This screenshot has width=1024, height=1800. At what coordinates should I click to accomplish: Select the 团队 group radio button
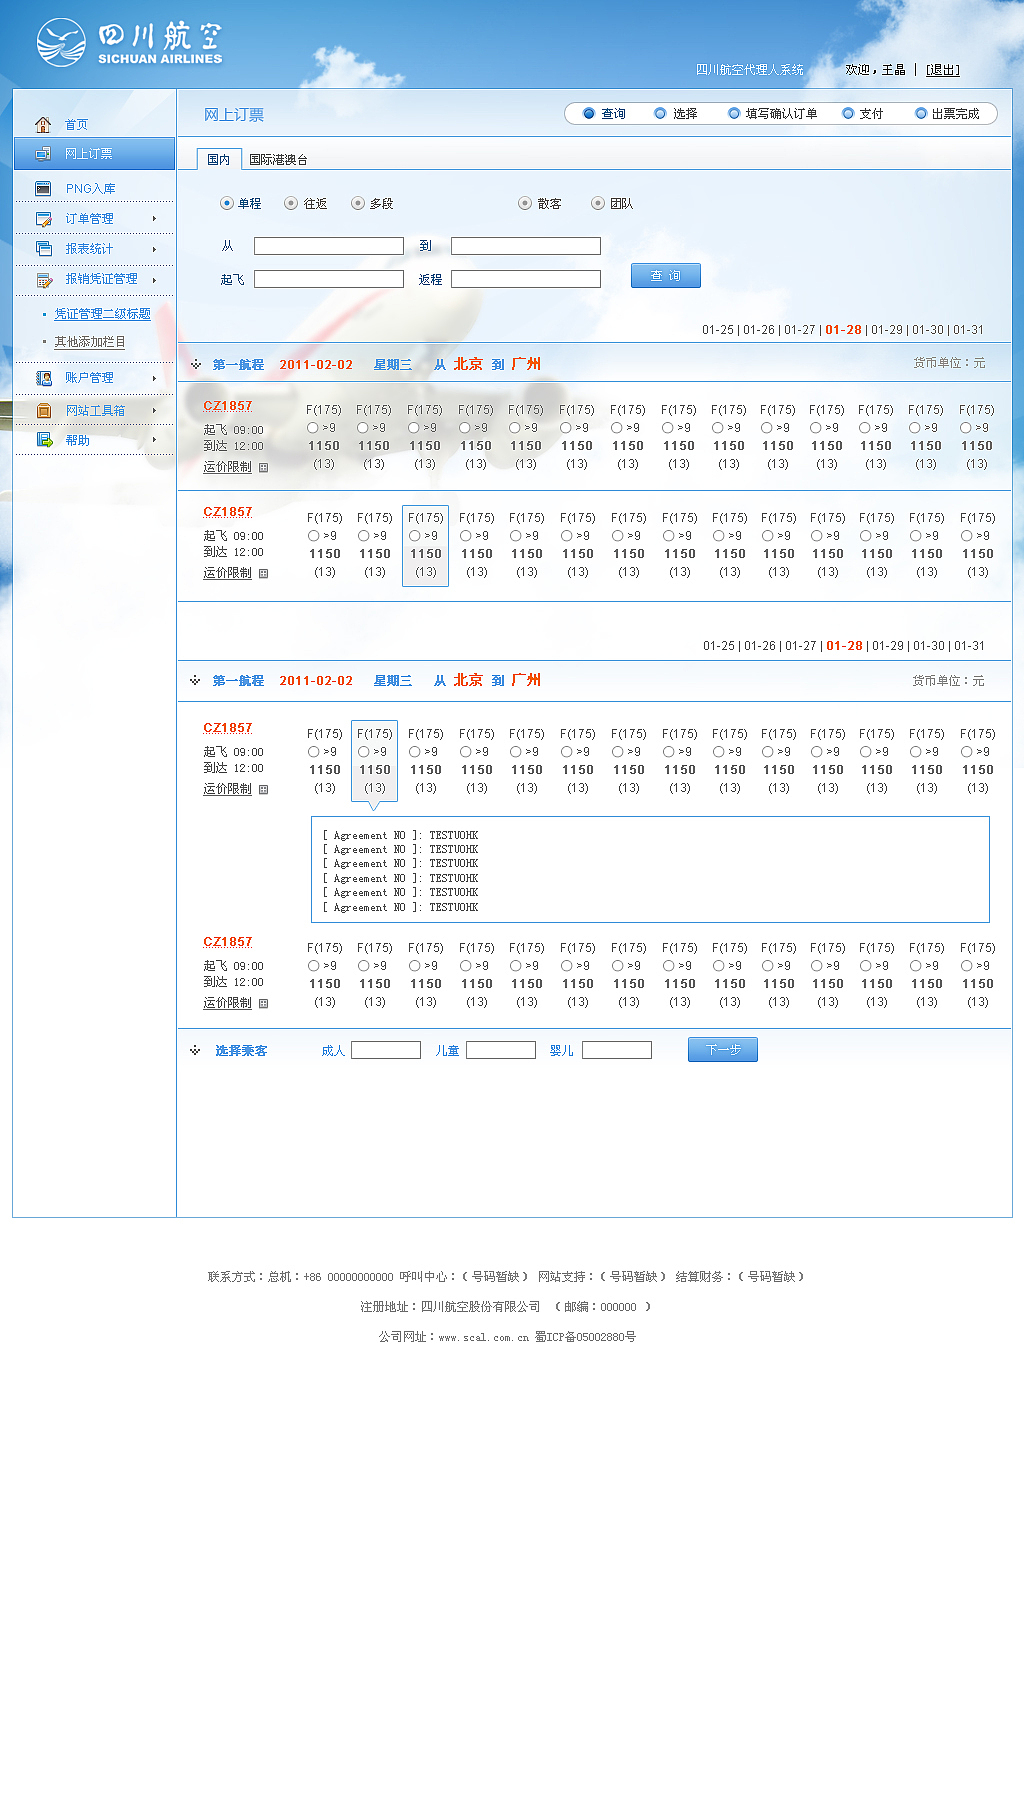click(x=598, y=203)
